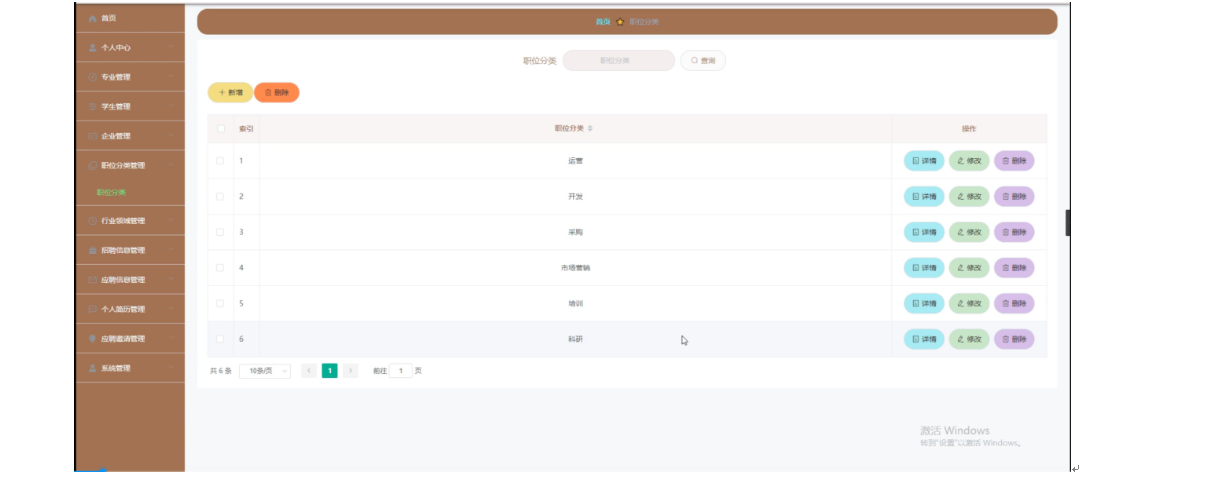Click 修改 for the 培训 row
The image size is (1213, 477).
[x=969, y=303]
